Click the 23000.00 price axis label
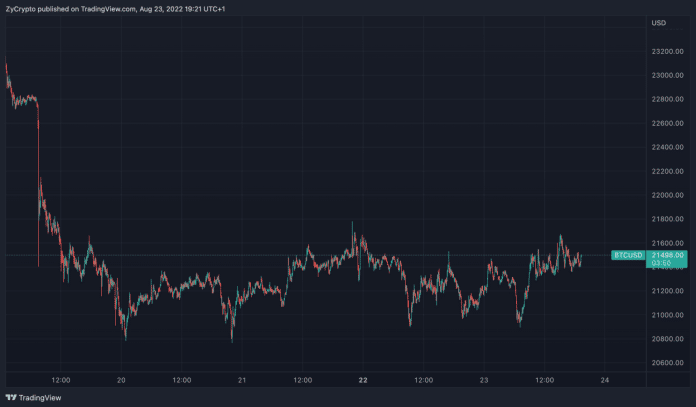The image size is (696, 407). pyautogui.click(x=666, y=76)
